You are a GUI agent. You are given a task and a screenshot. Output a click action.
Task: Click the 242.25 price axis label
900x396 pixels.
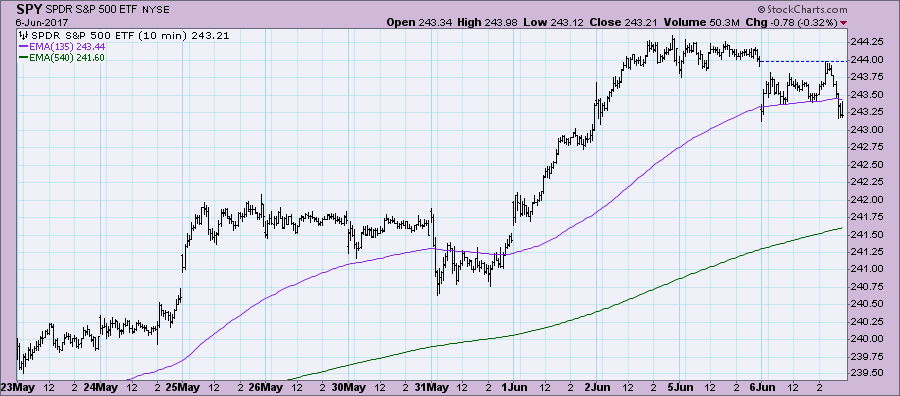(x=867, y=182)
